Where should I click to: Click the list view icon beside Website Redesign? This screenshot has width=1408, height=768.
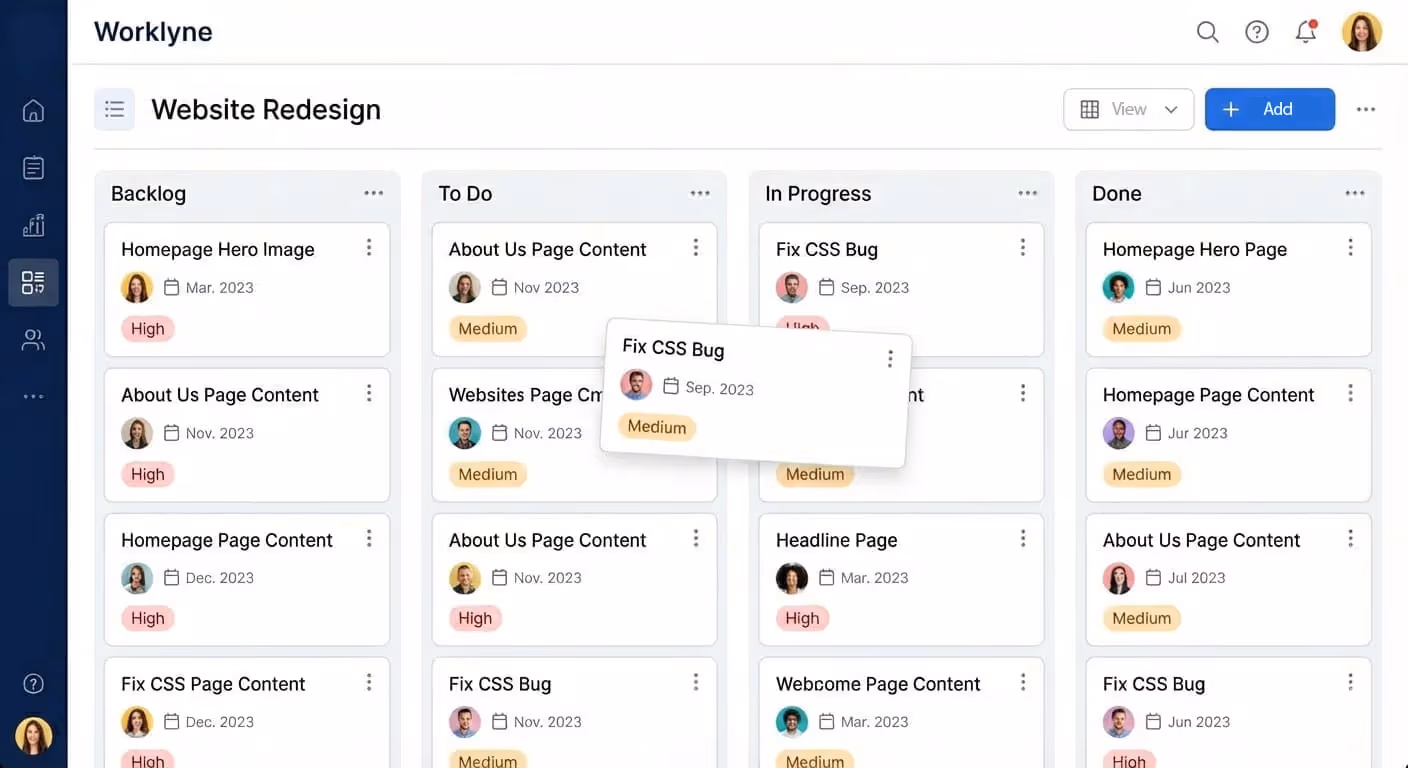(x=114, y=109)
